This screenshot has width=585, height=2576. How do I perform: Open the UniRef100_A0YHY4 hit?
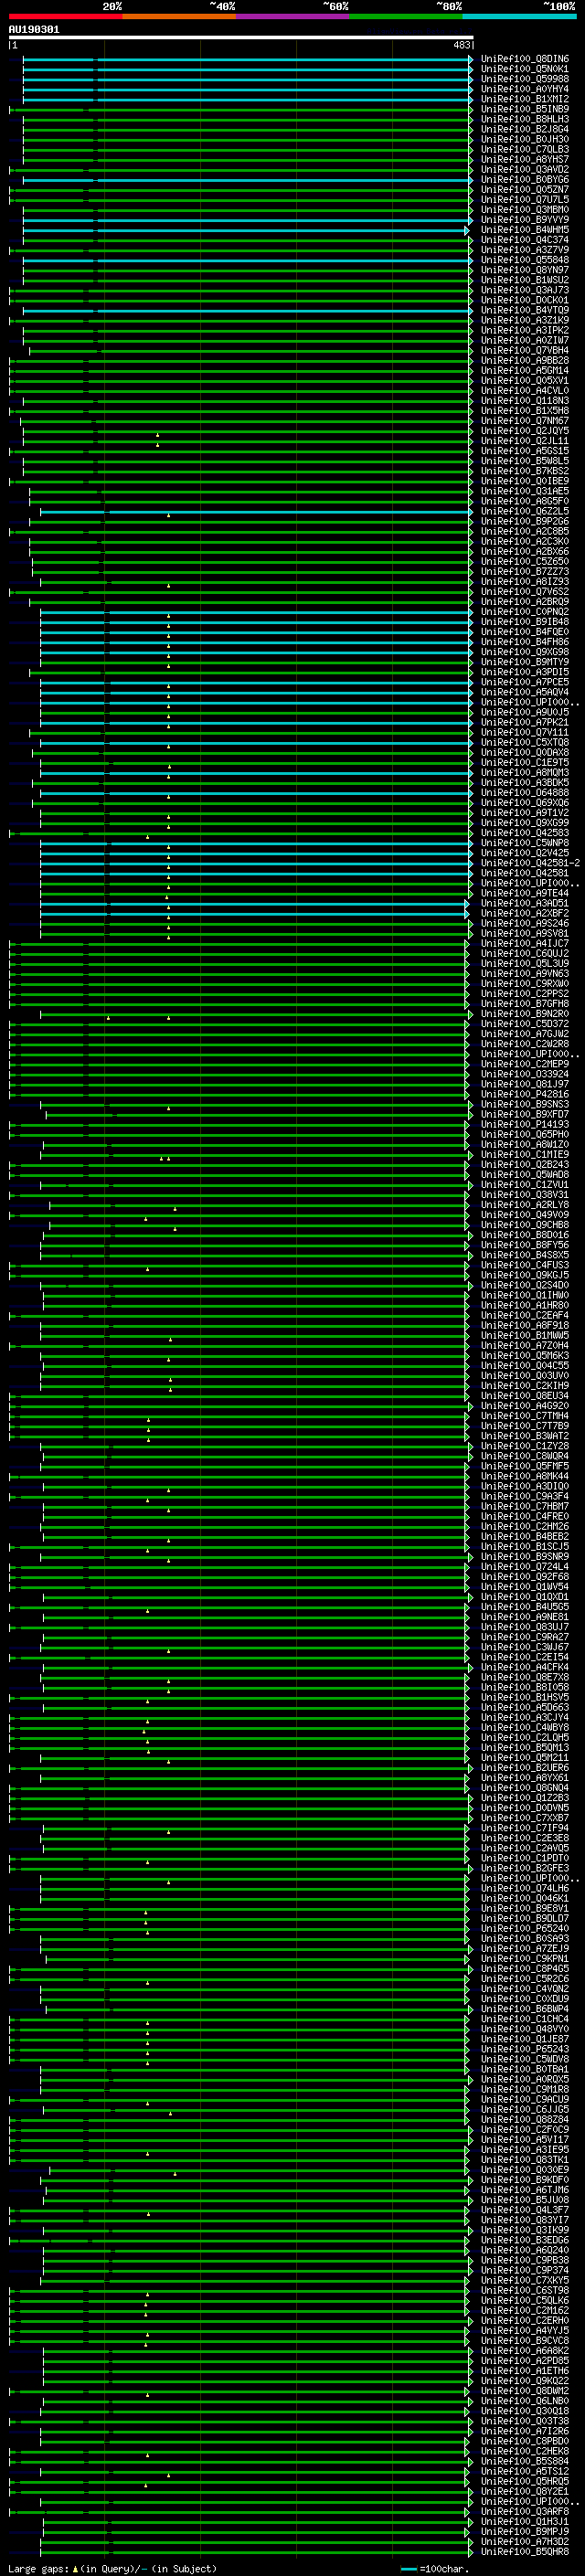(525, 89)
